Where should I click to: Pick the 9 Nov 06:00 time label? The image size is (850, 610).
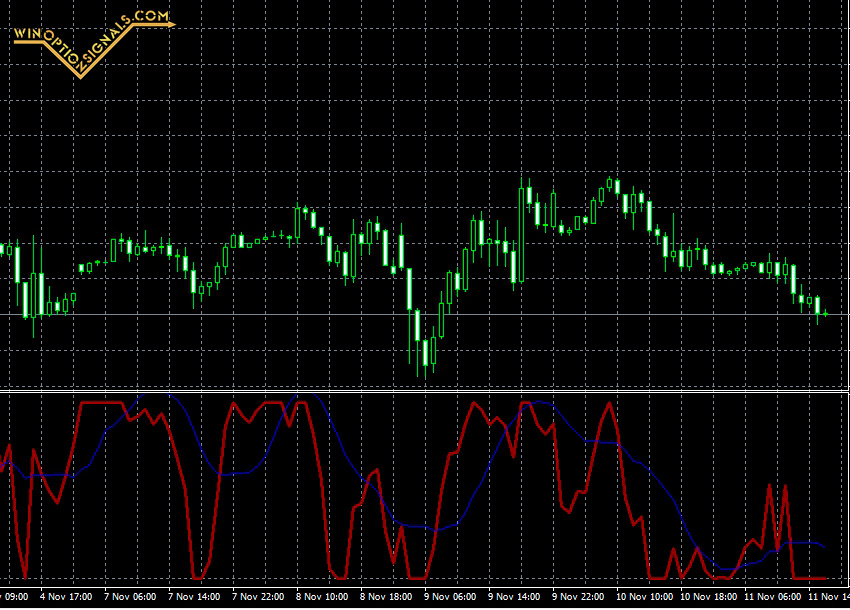click(x=450, y=597)
